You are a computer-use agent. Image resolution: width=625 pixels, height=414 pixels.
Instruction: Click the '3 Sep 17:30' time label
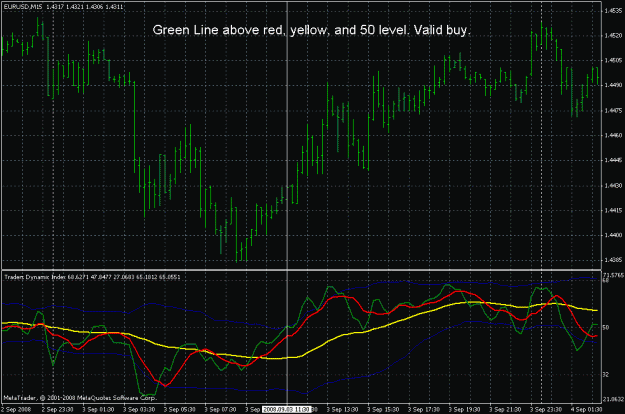(423, 410)
